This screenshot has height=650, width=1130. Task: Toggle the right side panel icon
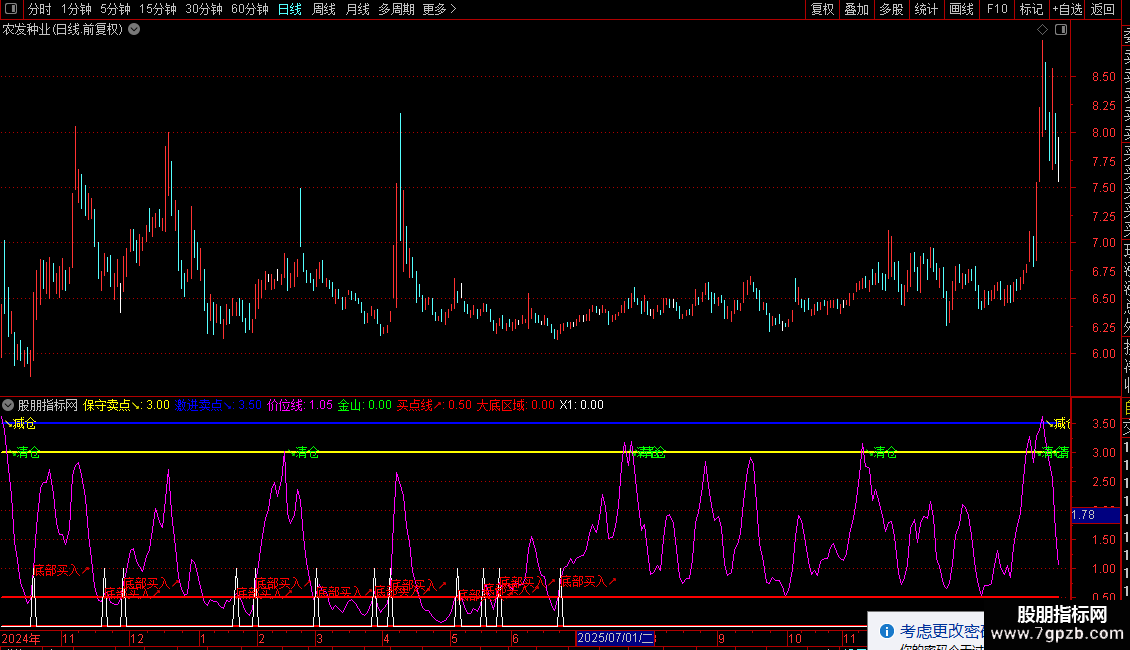[1061, 30]
